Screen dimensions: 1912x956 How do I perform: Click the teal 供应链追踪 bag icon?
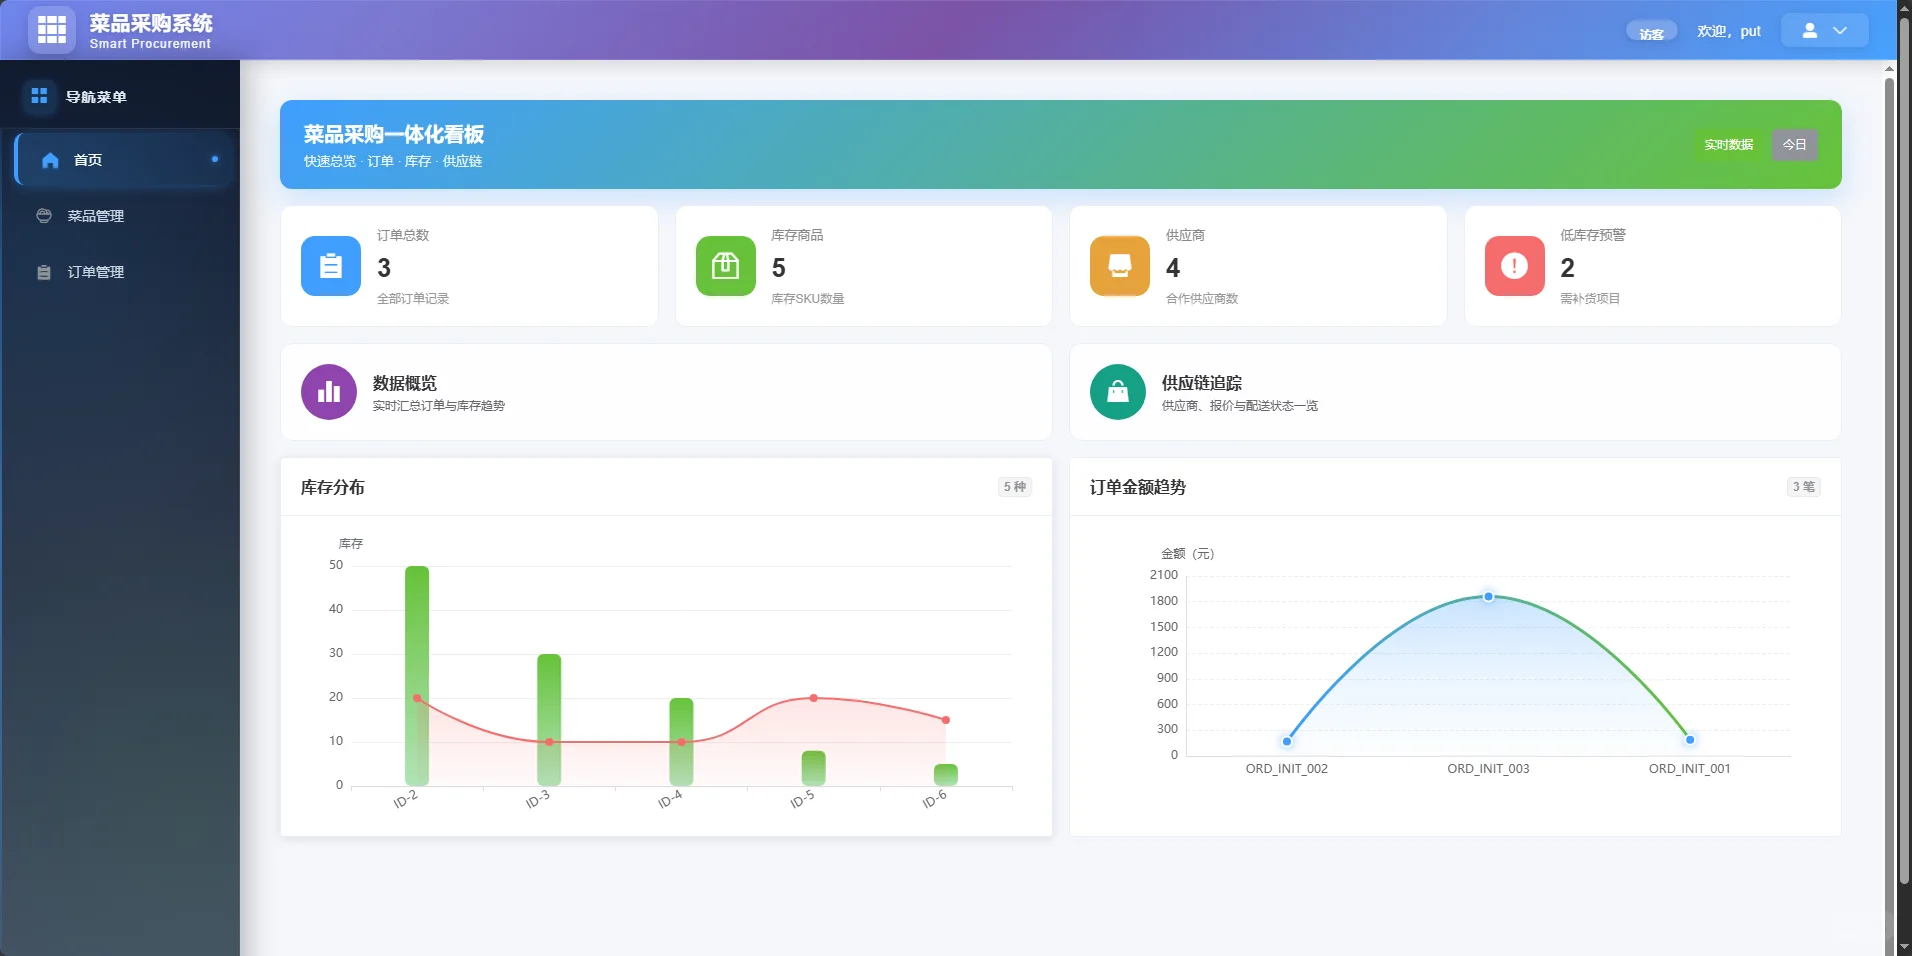click(x=1118, y=392)
